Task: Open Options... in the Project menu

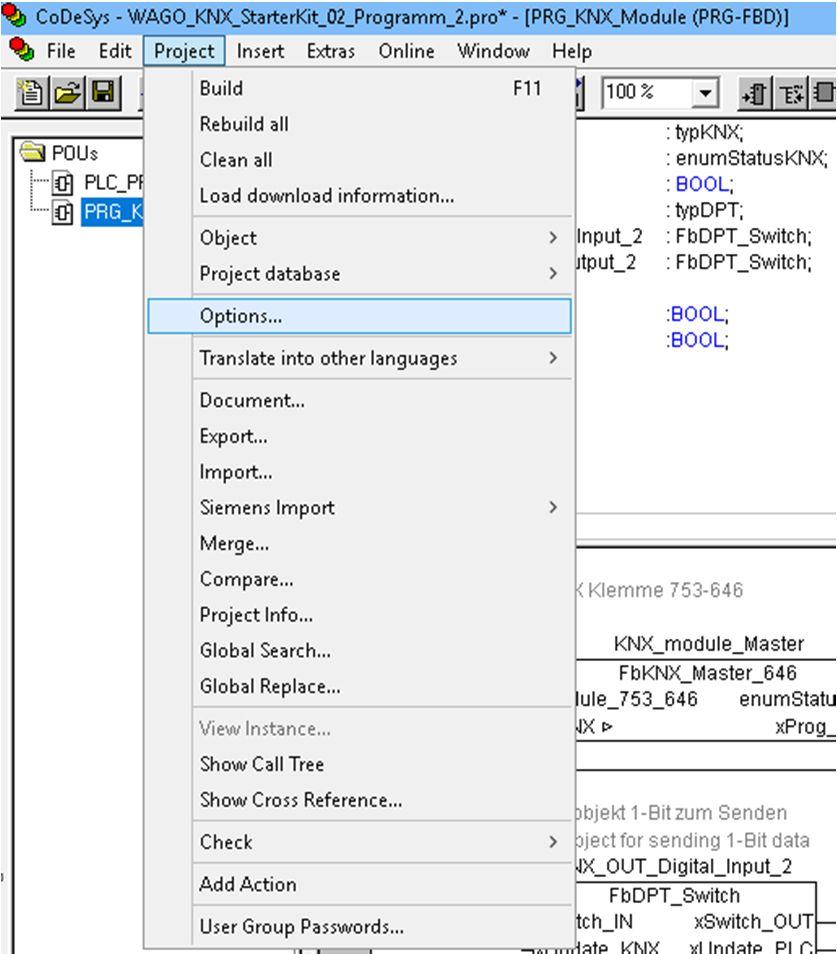Action: tap(359, 316)
